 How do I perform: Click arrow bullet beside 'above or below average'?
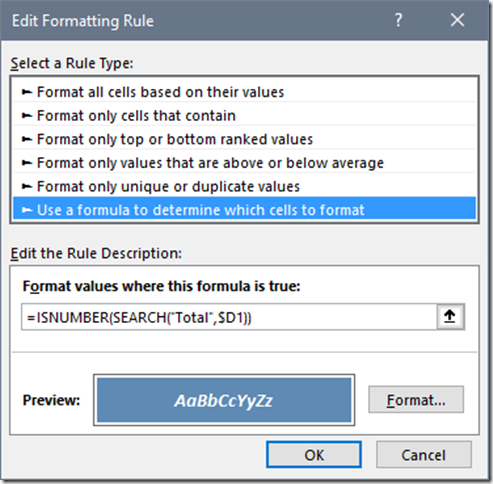pyautogui.click(x=27, y=163)
